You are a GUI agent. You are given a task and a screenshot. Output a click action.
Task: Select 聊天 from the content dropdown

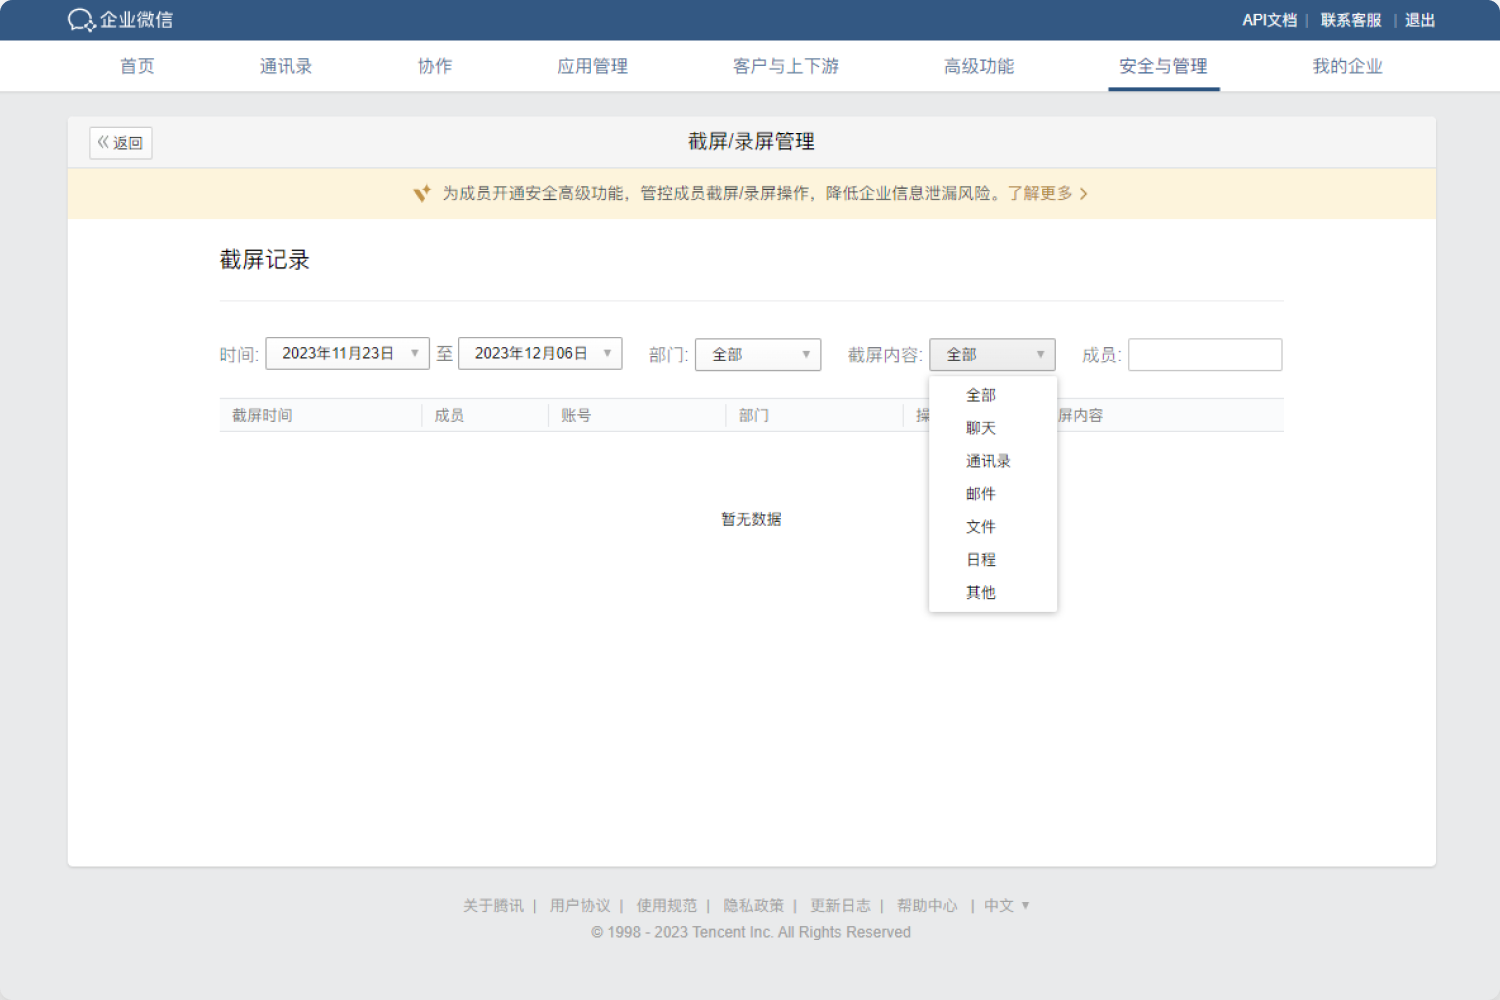point(981,427)
